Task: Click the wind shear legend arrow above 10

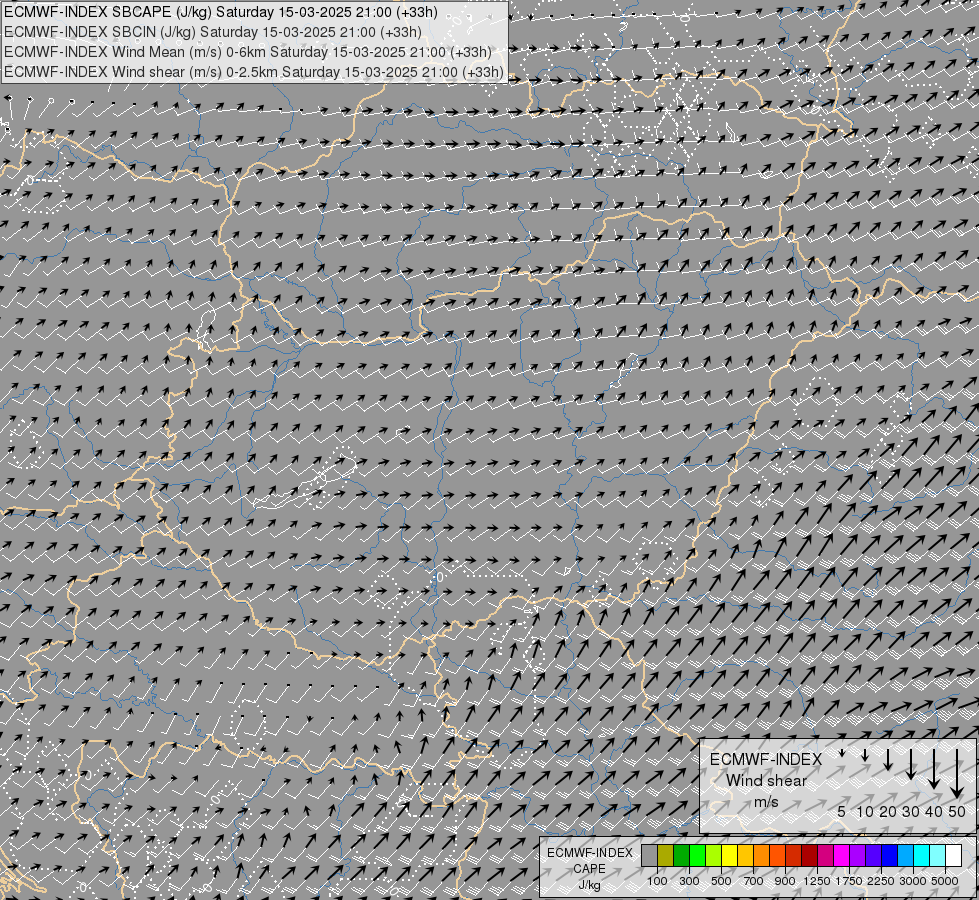Action: coord(865,756)
